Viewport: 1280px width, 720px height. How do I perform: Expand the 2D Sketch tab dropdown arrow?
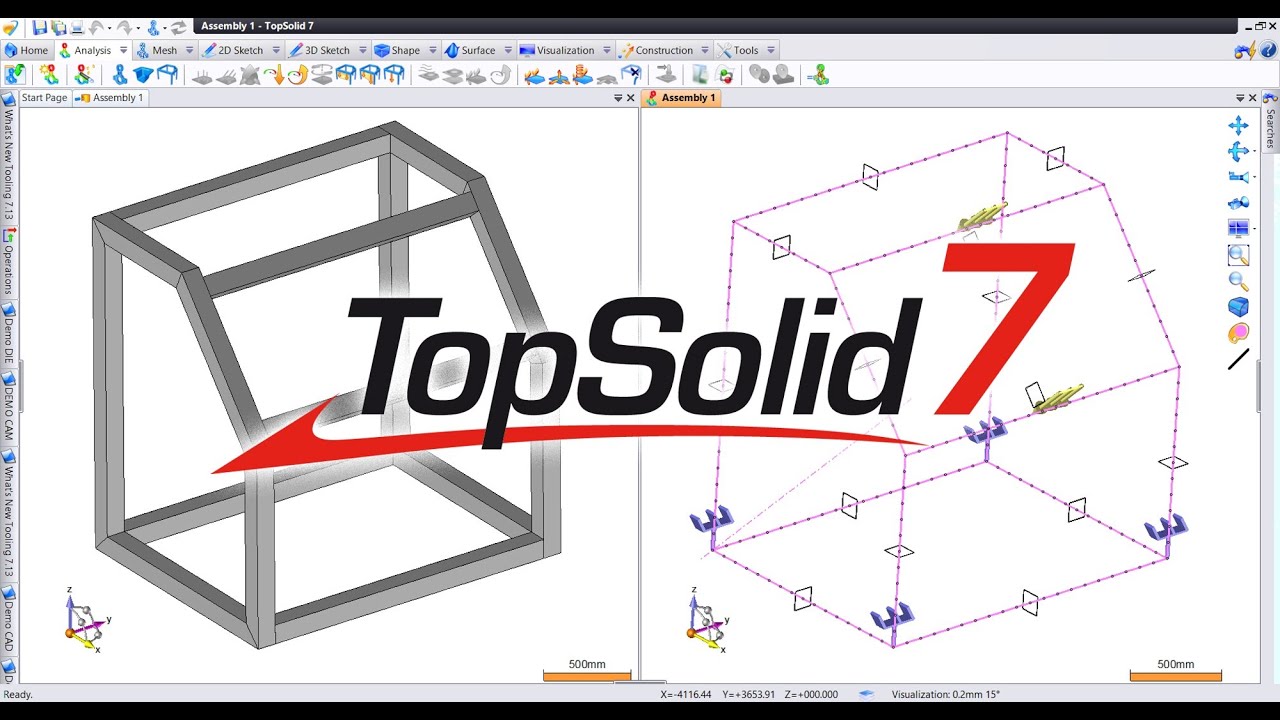point(274,50)
